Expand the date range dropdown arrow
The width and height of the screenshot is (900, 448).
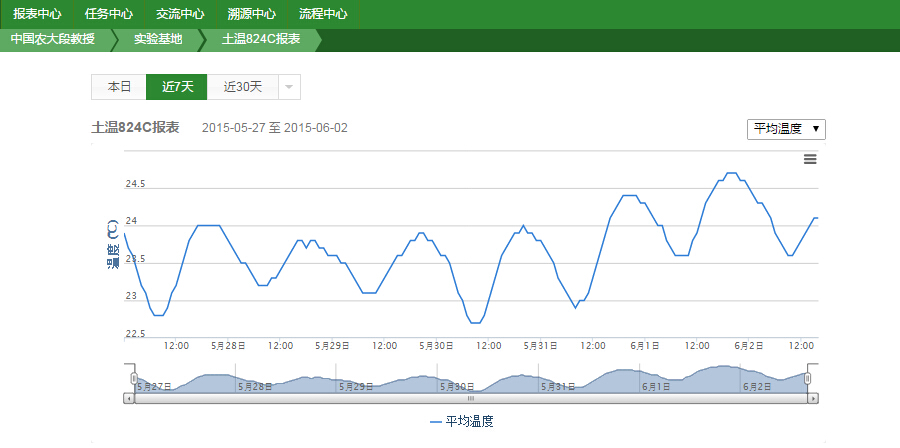(x=288, y=87)
